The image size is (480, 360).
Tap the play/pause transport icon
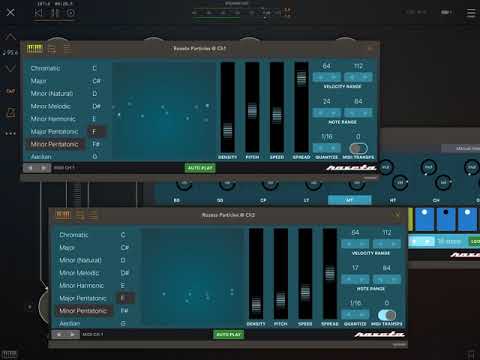(55, 13)
